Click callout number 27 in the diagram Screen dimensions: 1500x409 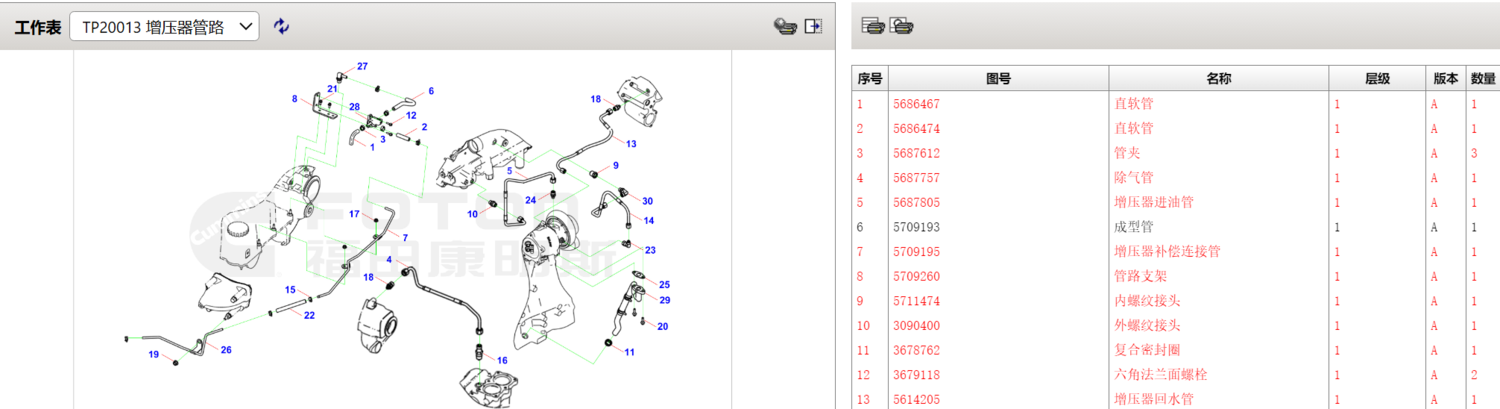tap(362, 66)
